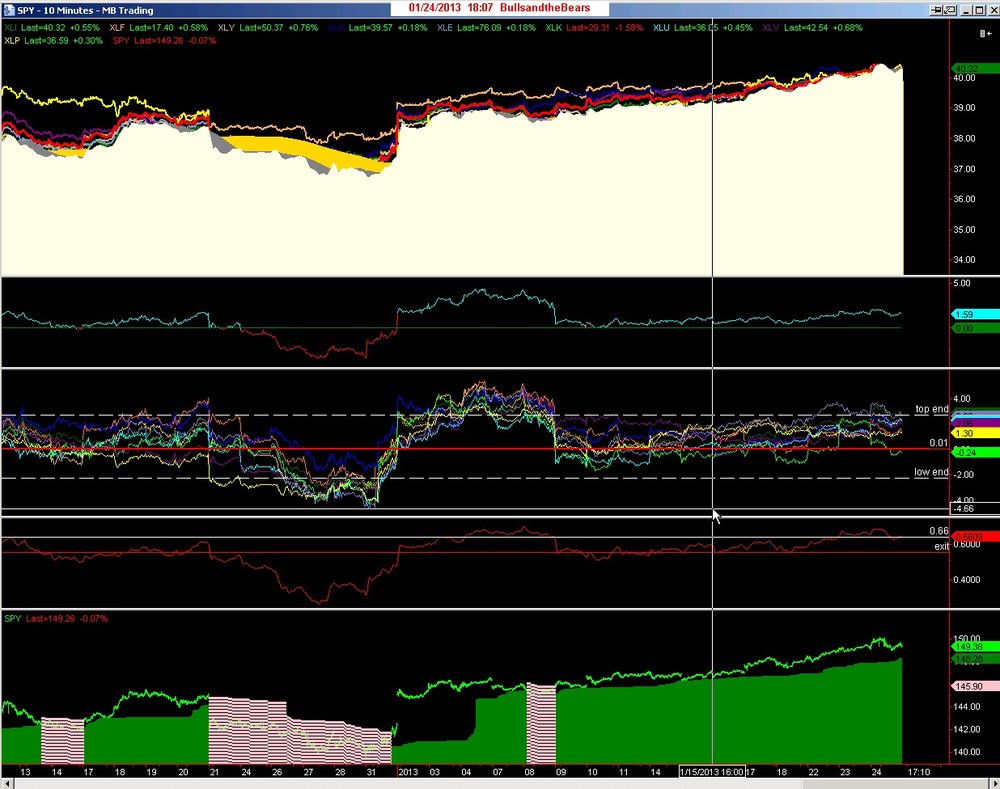Select the XLU legend entry
The image size is (1000, 789).
(703, 27)
